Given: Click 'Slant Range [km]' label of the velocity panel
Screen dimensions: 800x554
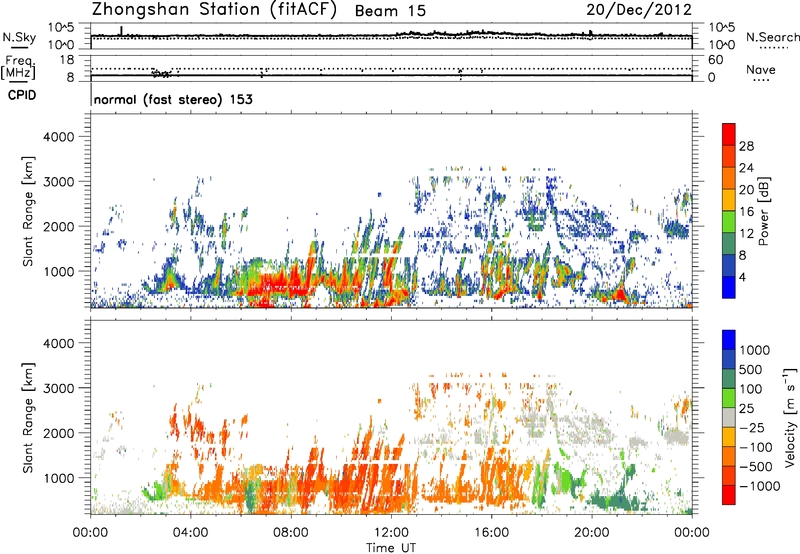Looking at the screenshot, I should coord(28,418).
